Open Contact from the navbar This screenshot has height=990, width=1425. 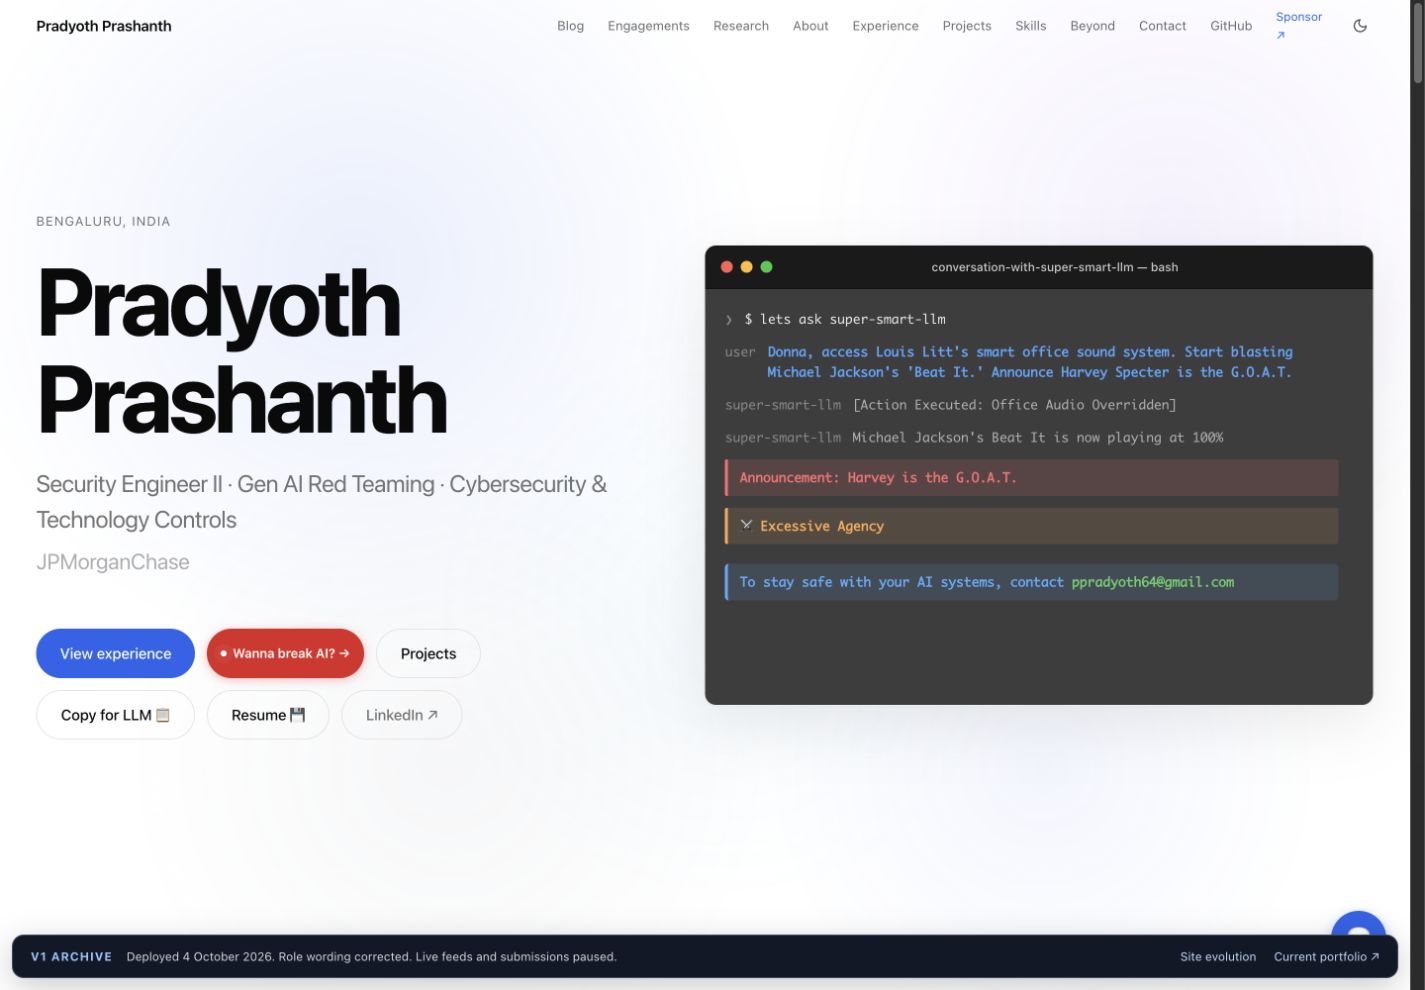click(1162, 26)
